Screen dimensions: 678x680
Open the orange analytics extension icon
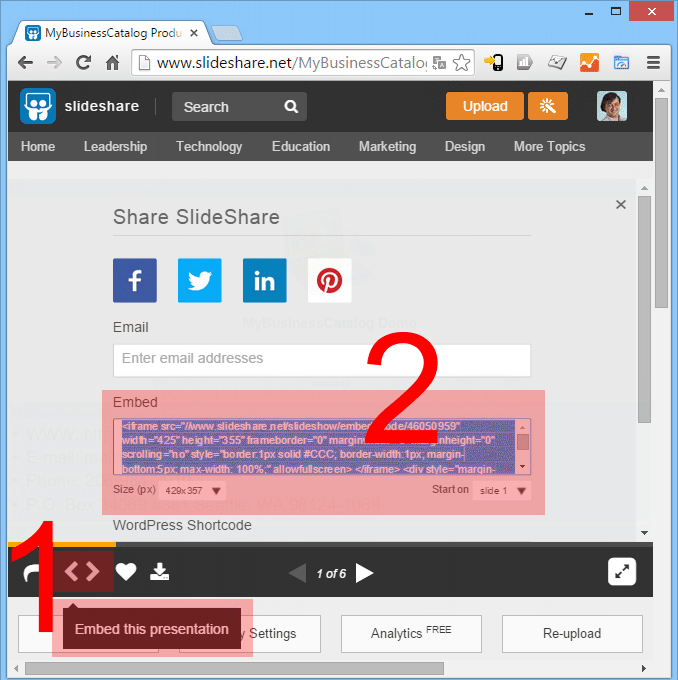point(589,62)
